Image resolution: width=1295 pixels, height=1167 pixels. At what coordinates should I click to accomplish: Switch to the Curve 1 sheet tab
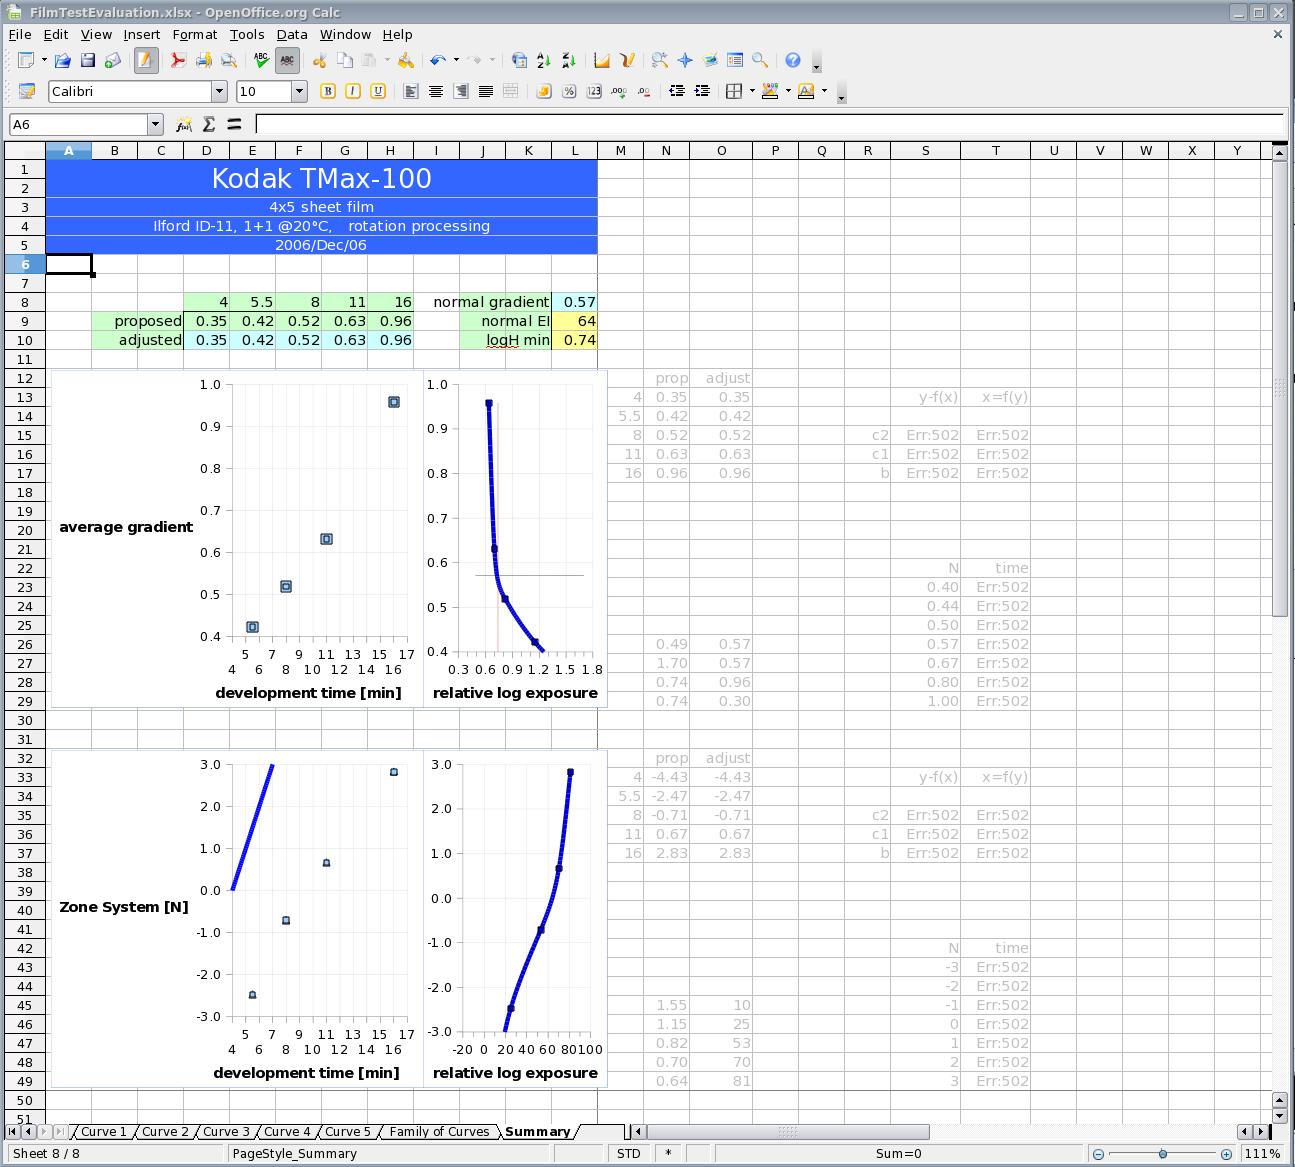click(104, 1132)
